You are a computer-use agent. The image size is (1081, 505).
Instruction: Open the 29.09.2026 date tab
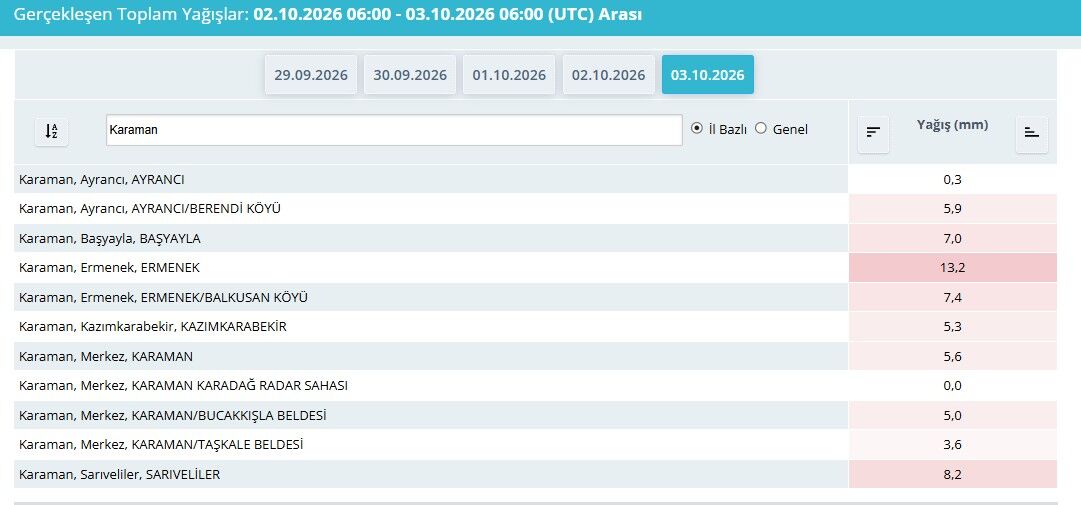[x=311, y=74]
